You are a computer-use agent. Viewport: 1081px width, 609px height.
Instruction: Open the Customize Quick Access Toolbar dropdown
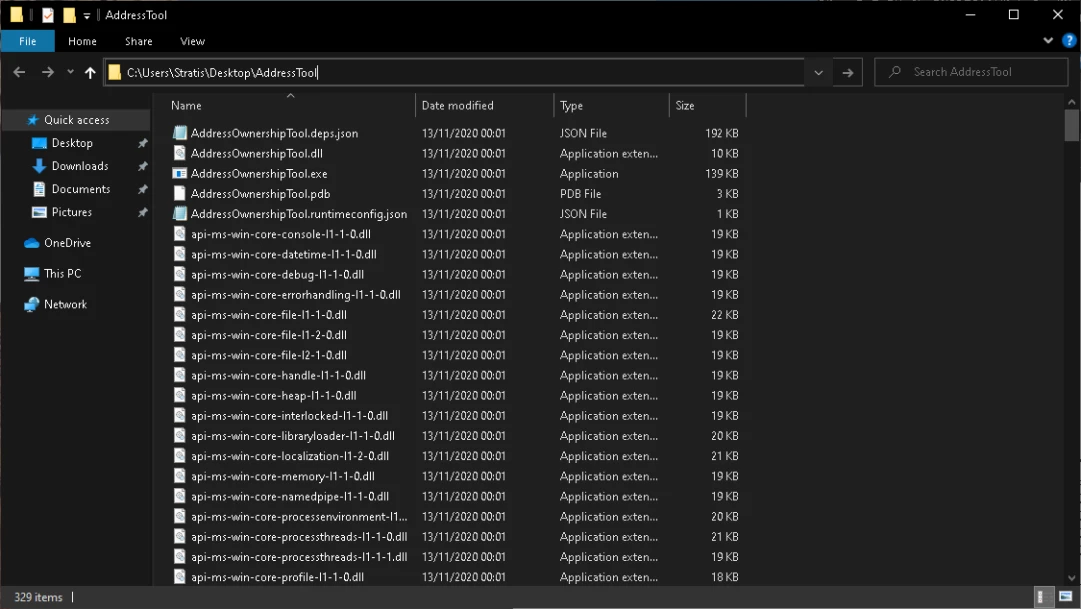87,16
